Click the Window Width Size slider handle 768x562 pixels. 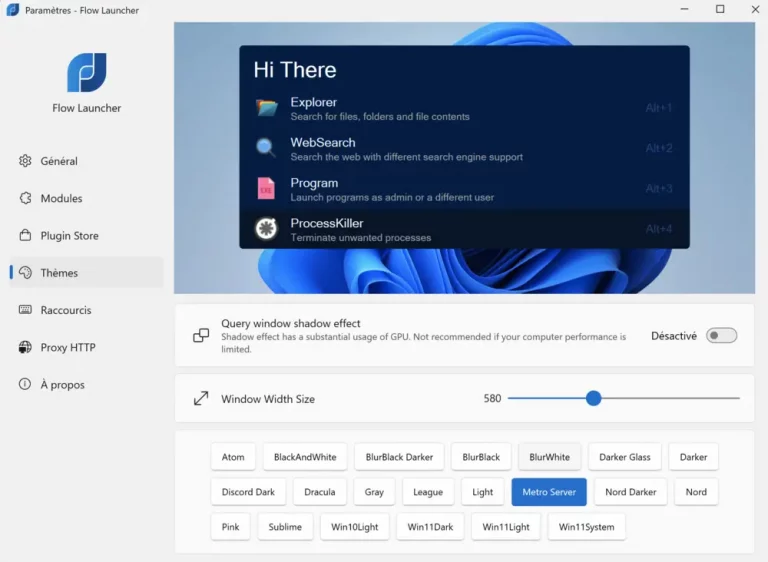(593, 398)
